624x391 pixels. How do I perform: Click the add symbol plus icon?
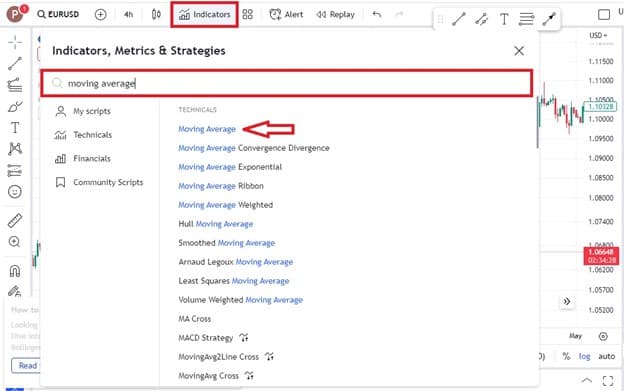(101, 15)
